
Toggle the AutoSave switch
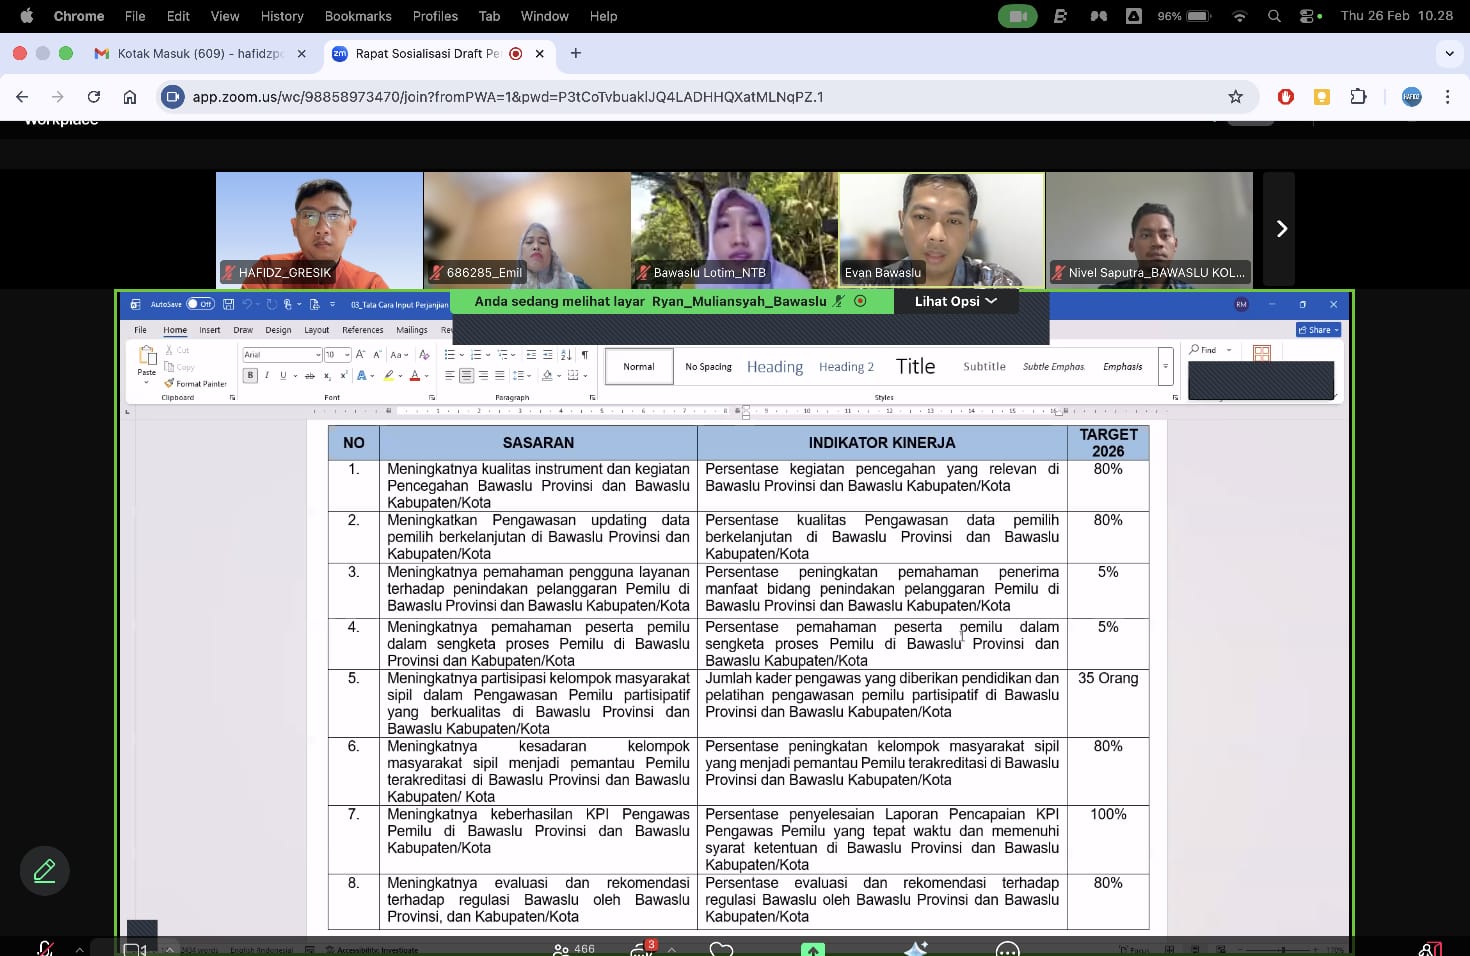[200, 304]
